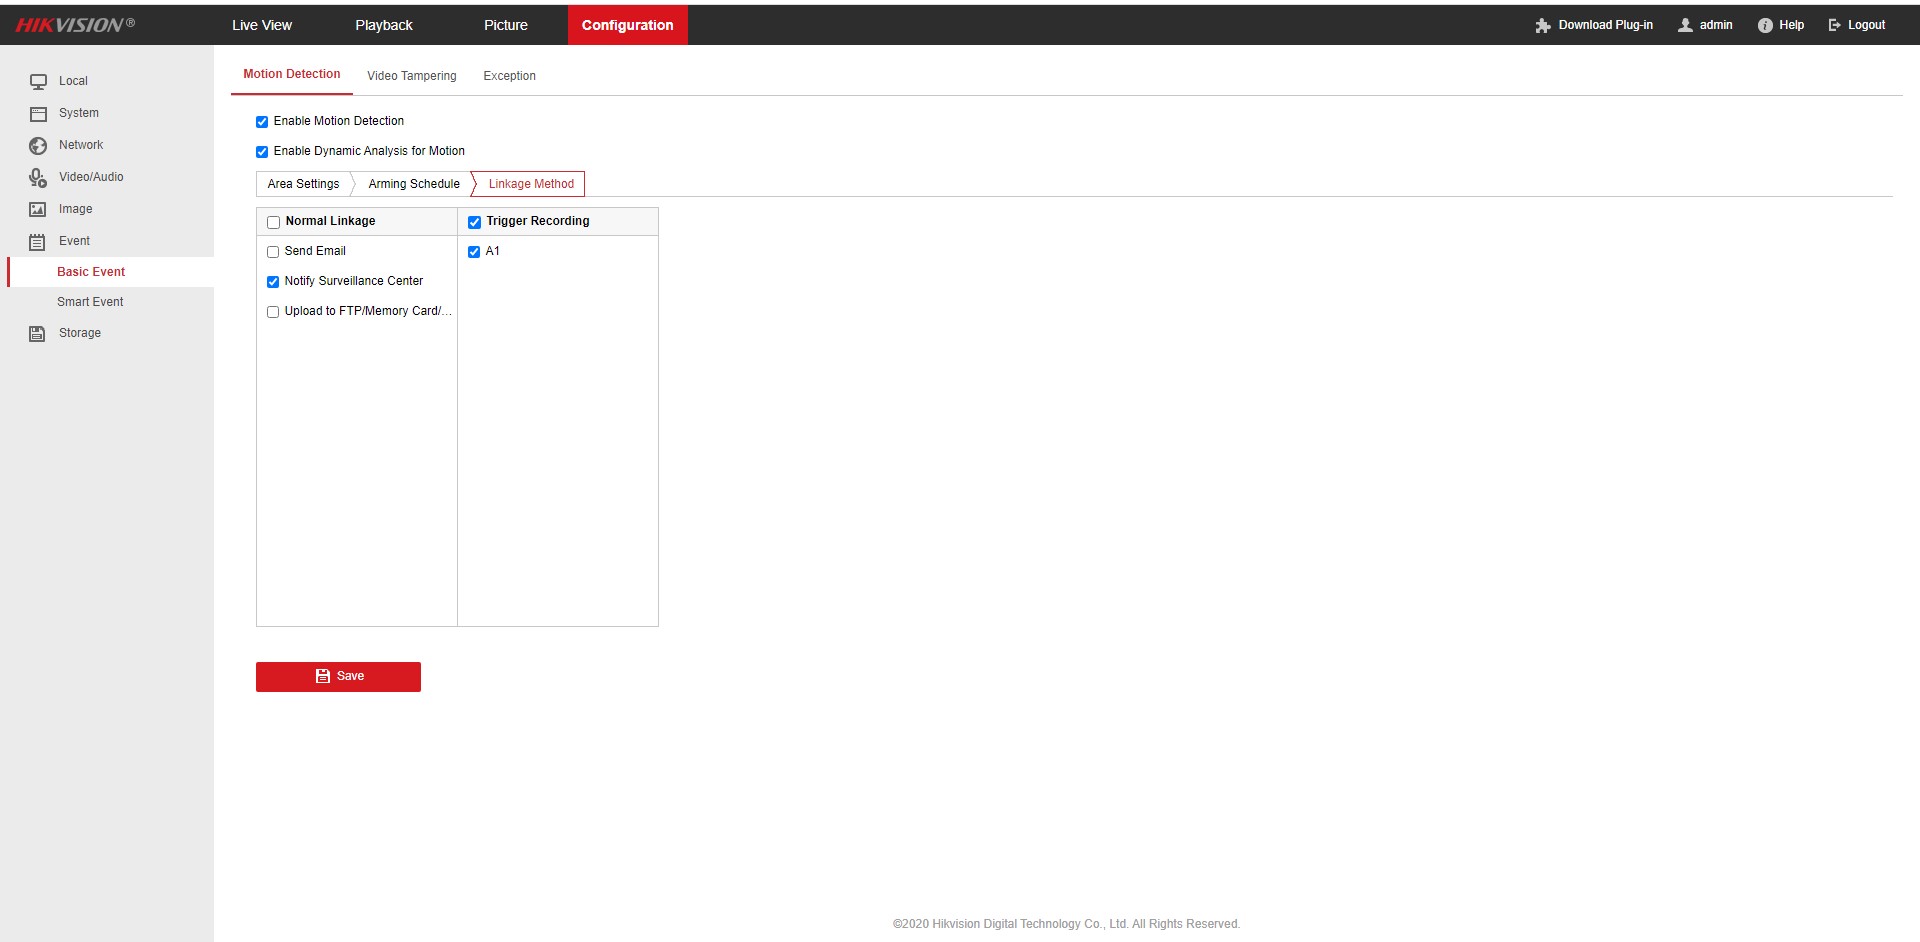Select Basic Event in the sidebar
This screenshot has width=1920, height=942.
pyautogui.click(x=91, y=272)
